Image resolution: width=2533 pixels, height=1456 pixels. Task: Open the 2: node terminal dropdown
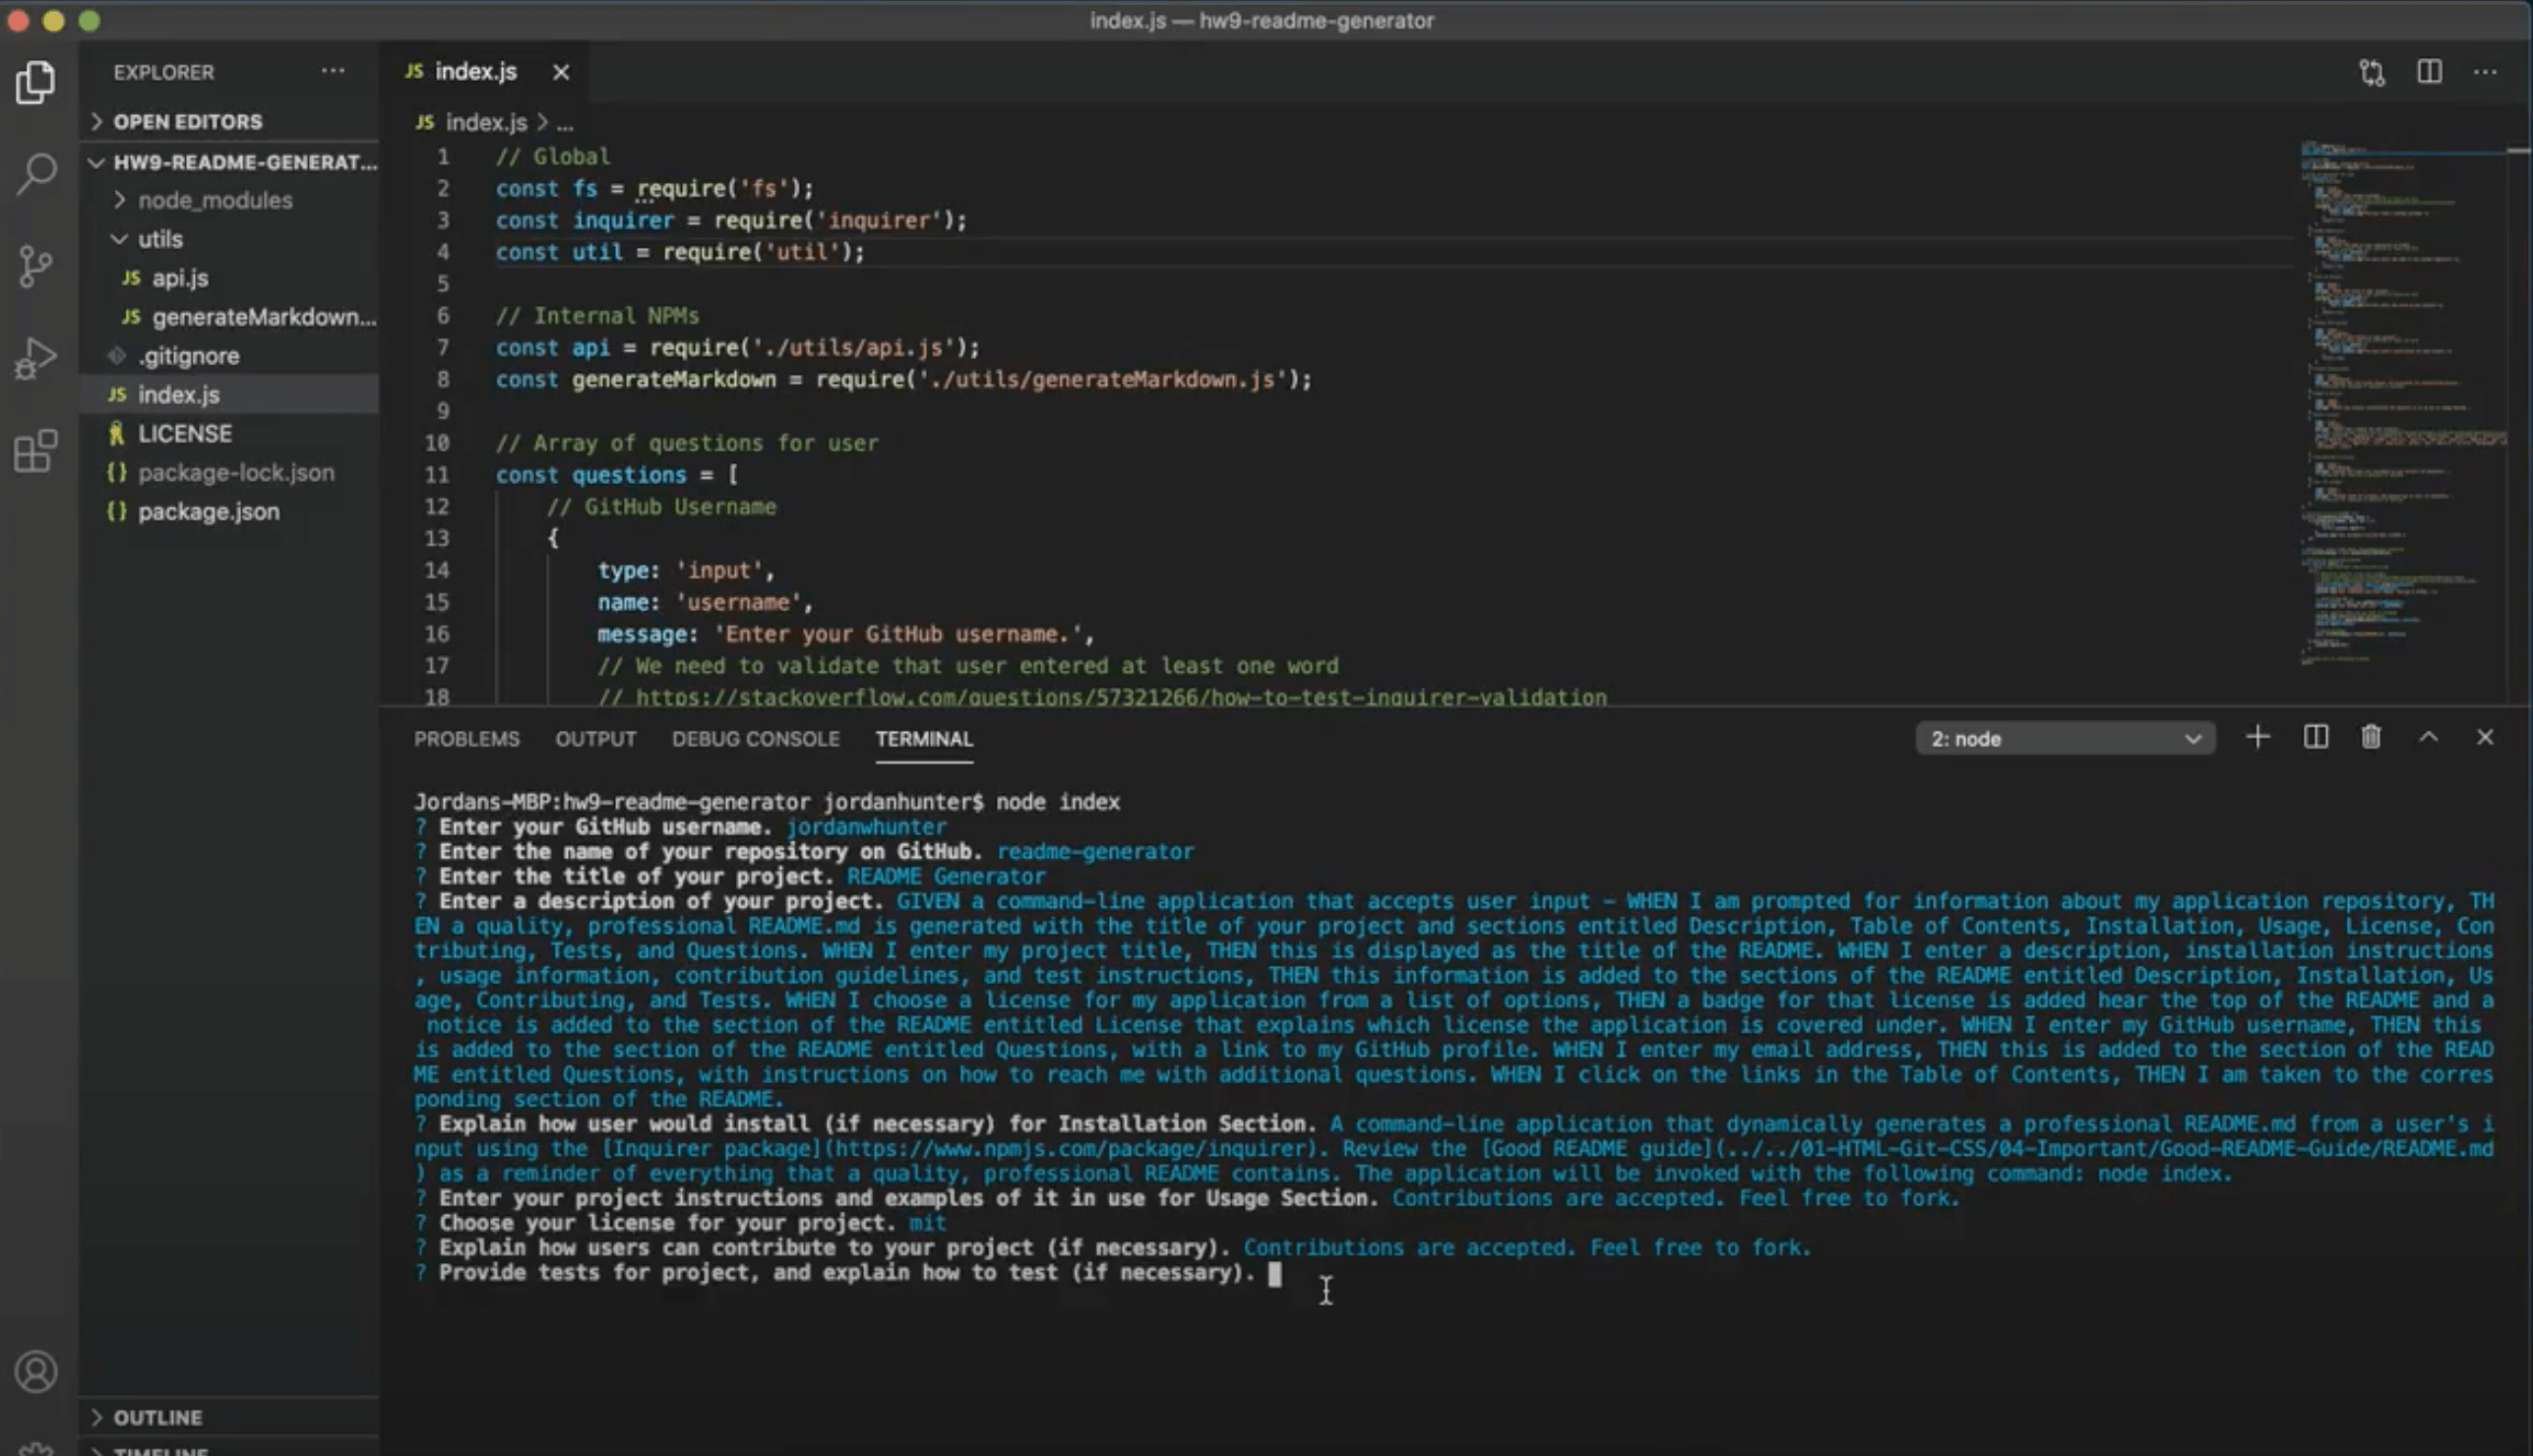pyautogui.click(x=2064, y=738)
